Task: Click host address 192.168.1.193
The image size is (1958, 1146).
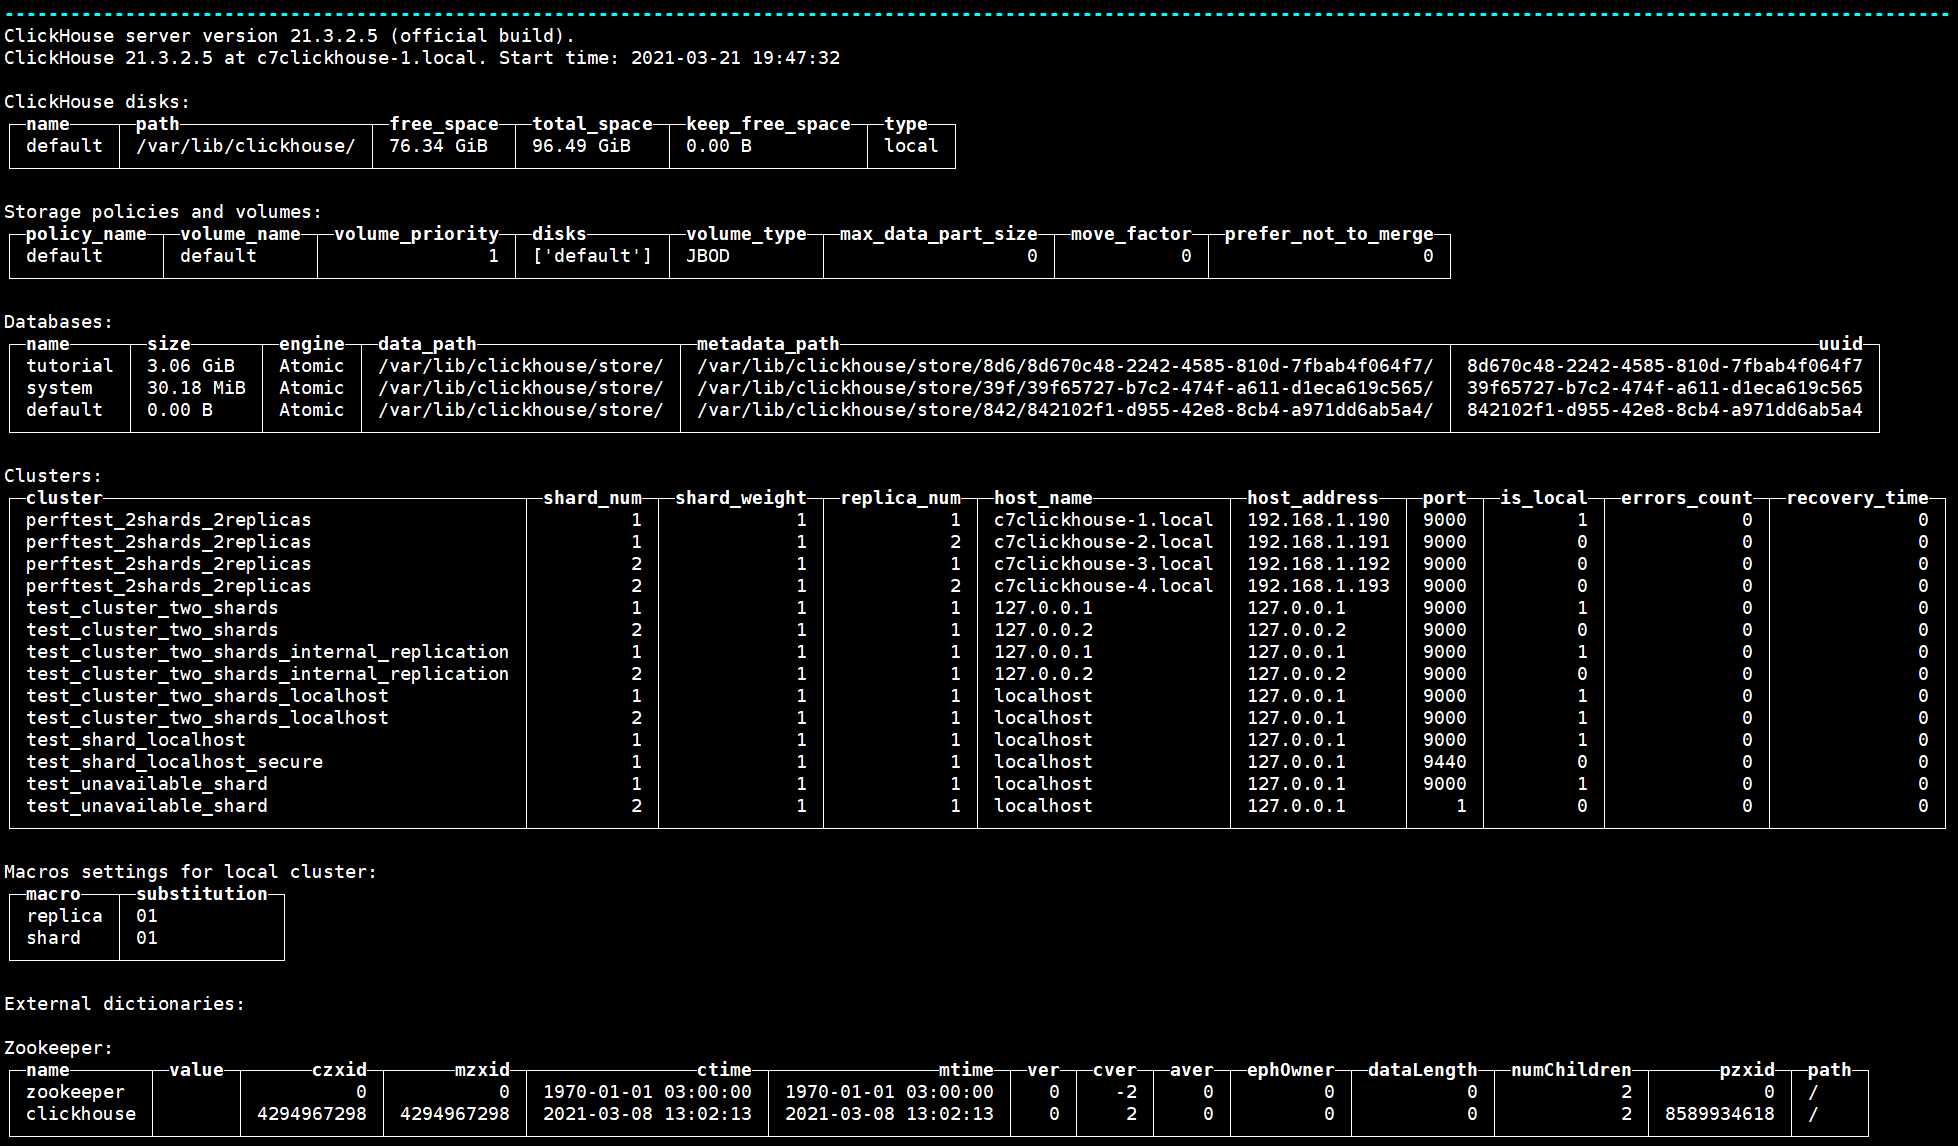Action: (x=1318, y=586)
